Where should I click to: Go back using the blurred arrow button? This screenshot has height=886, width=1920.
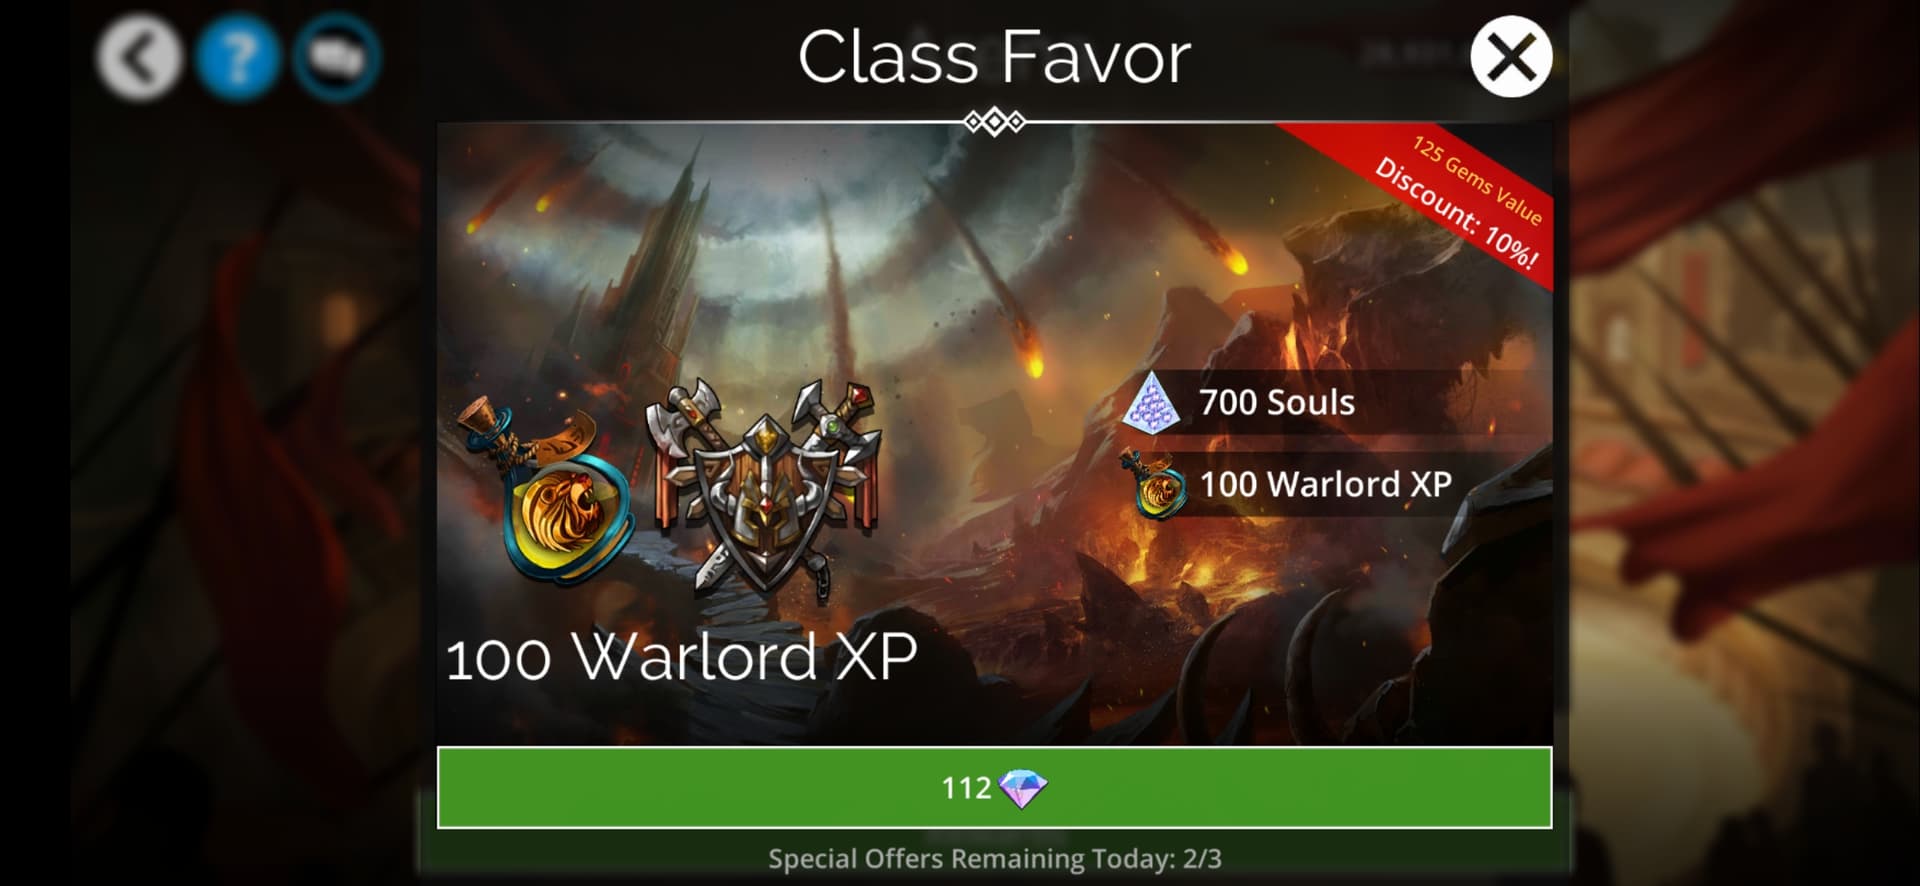click(139, 58)
